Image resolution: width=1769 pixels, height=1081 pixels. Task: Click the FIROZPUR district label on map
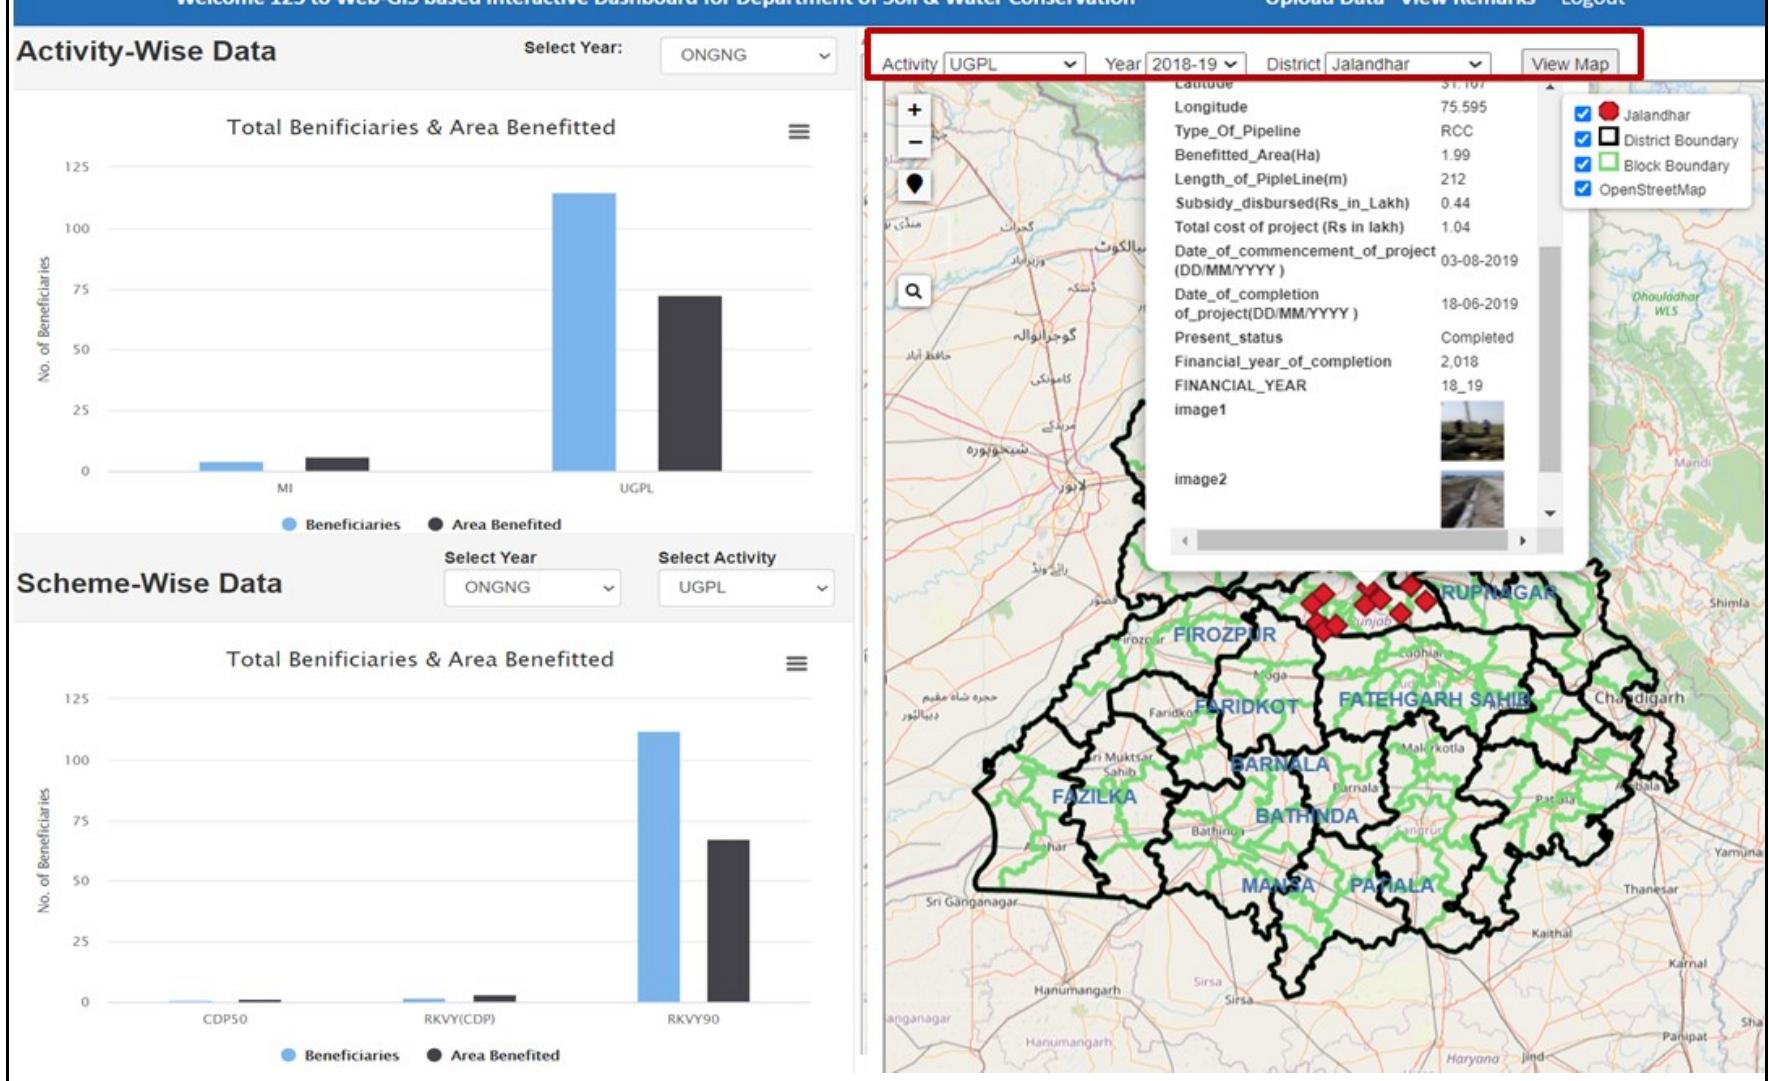(x=1224, y=635)
